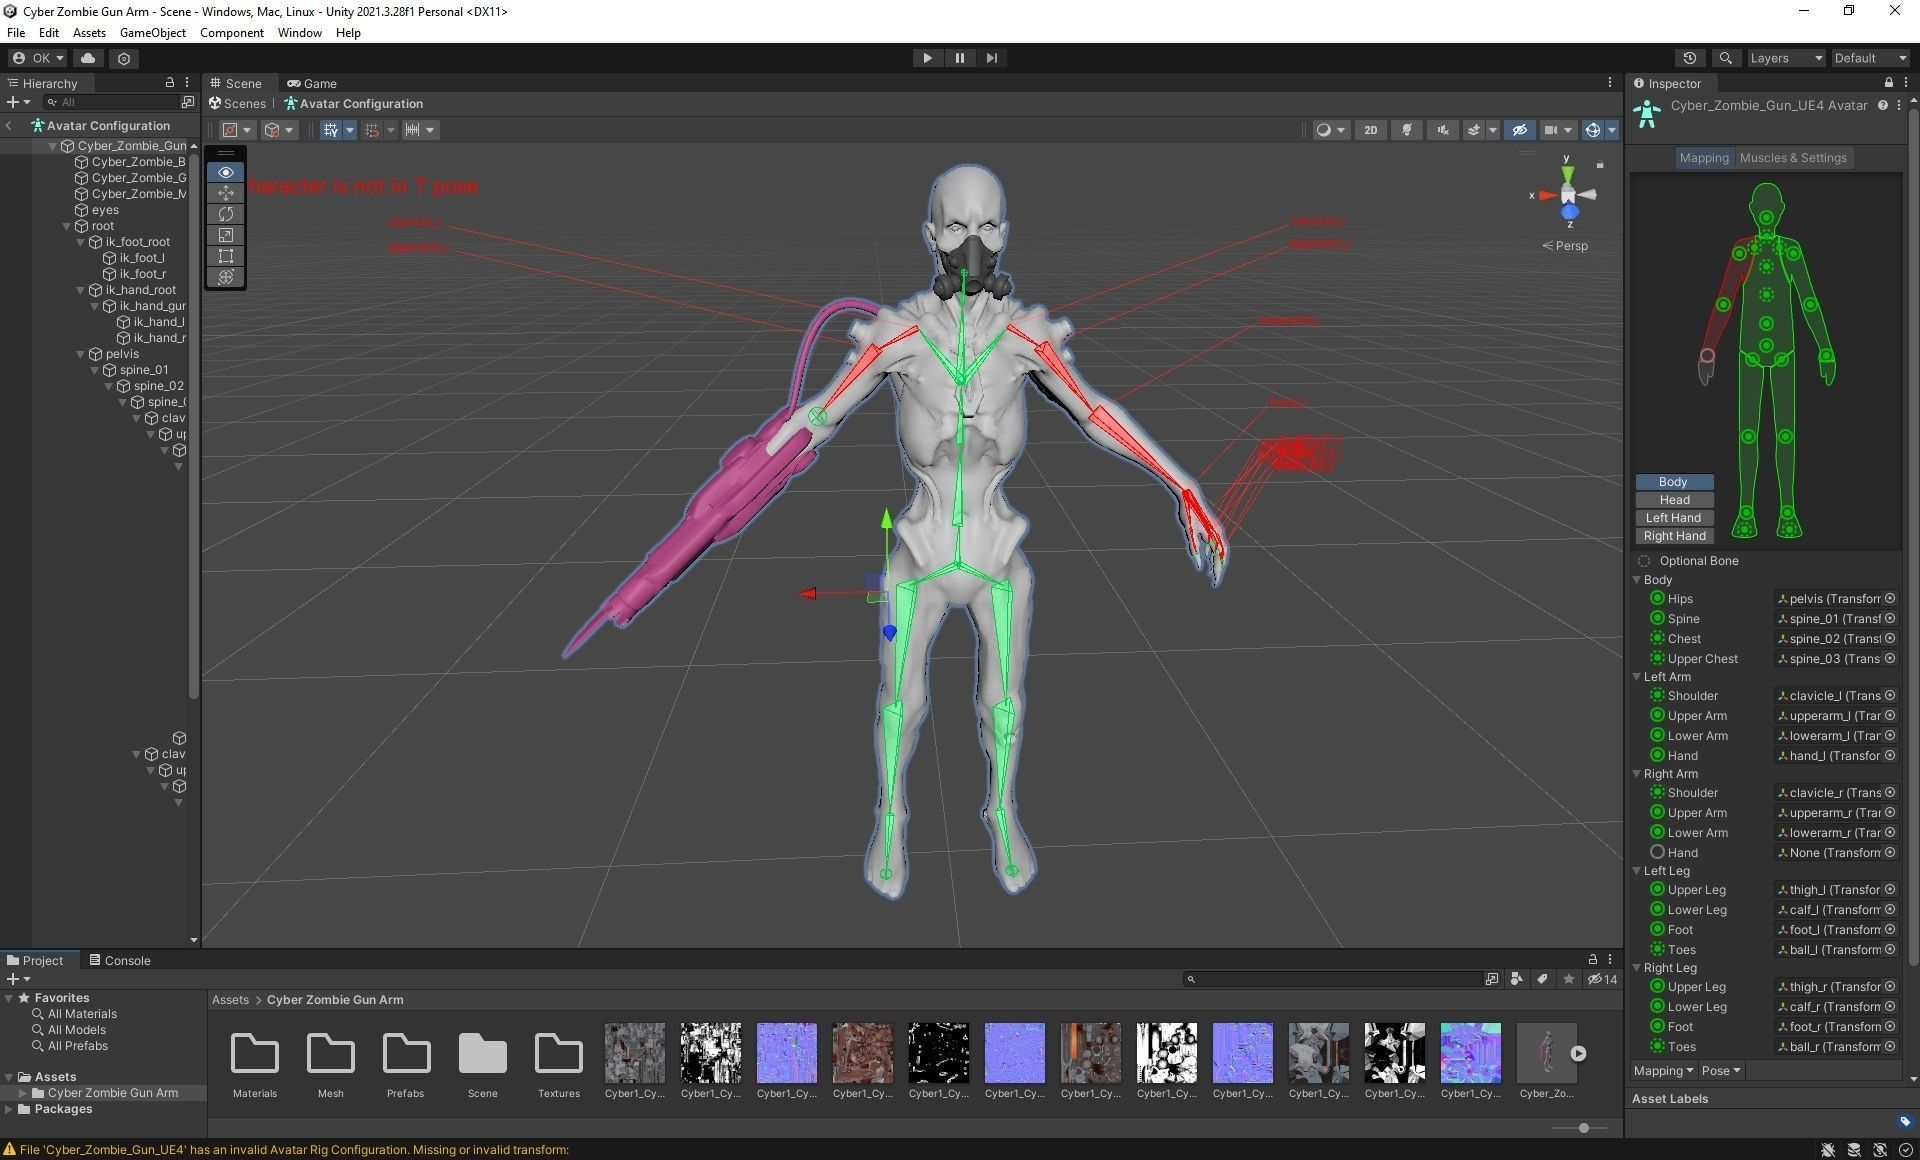Toggle scene effects (skybox, fog)
This screenshot has height=1160, width=1920.
tap(1473, 130)
